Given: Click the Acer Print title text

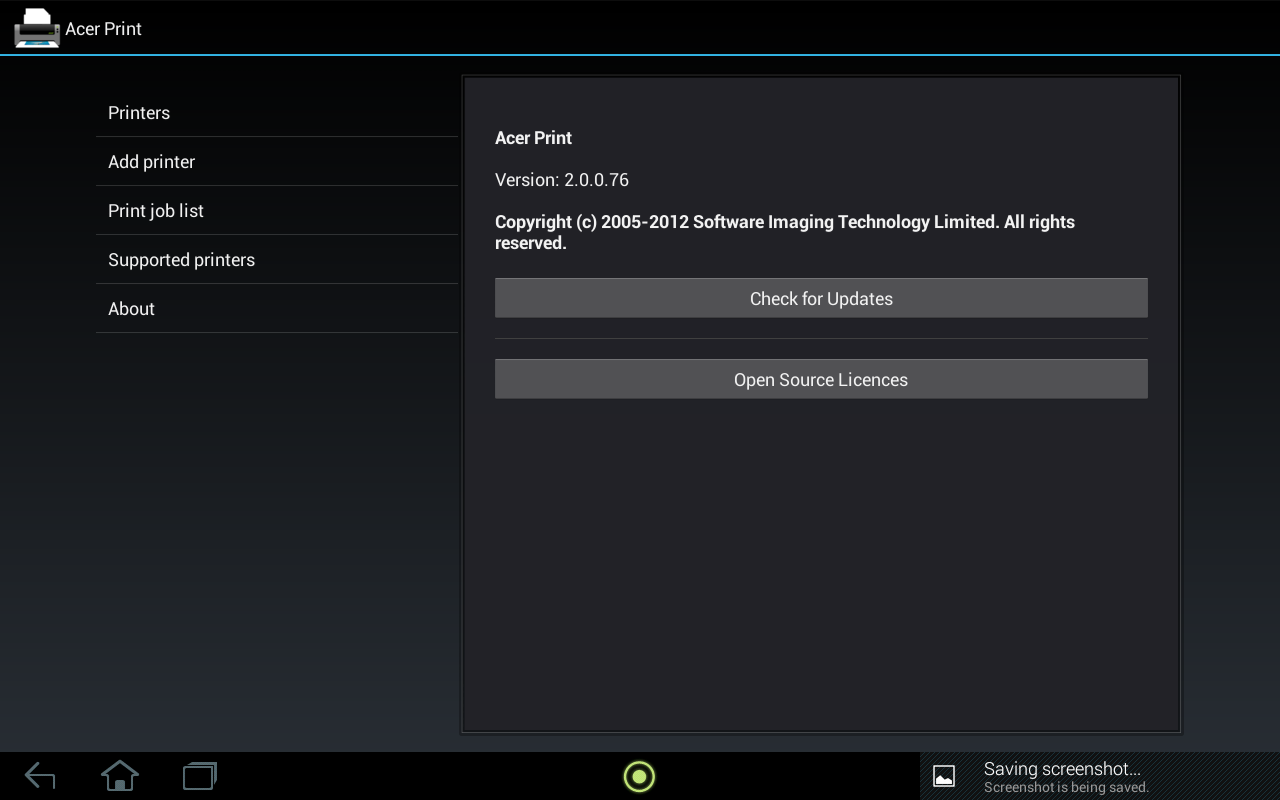Looking at the screenshot, I should [103, 29].
